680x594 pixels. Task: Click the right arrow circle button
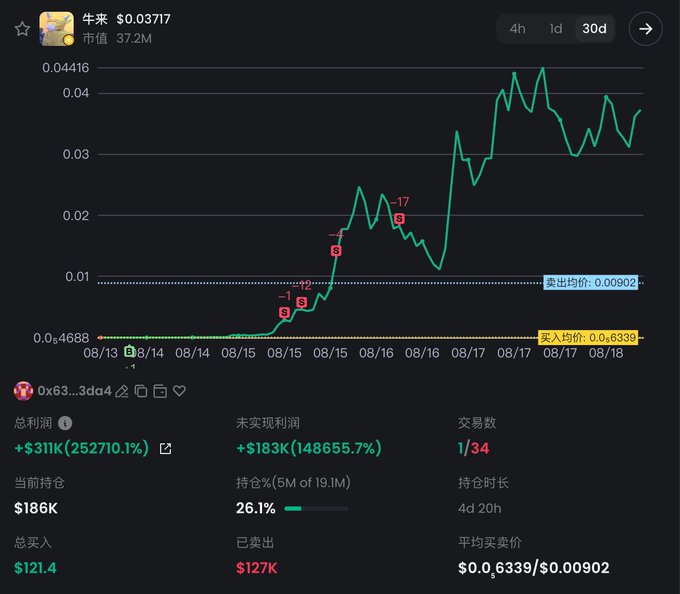point(645,29)
